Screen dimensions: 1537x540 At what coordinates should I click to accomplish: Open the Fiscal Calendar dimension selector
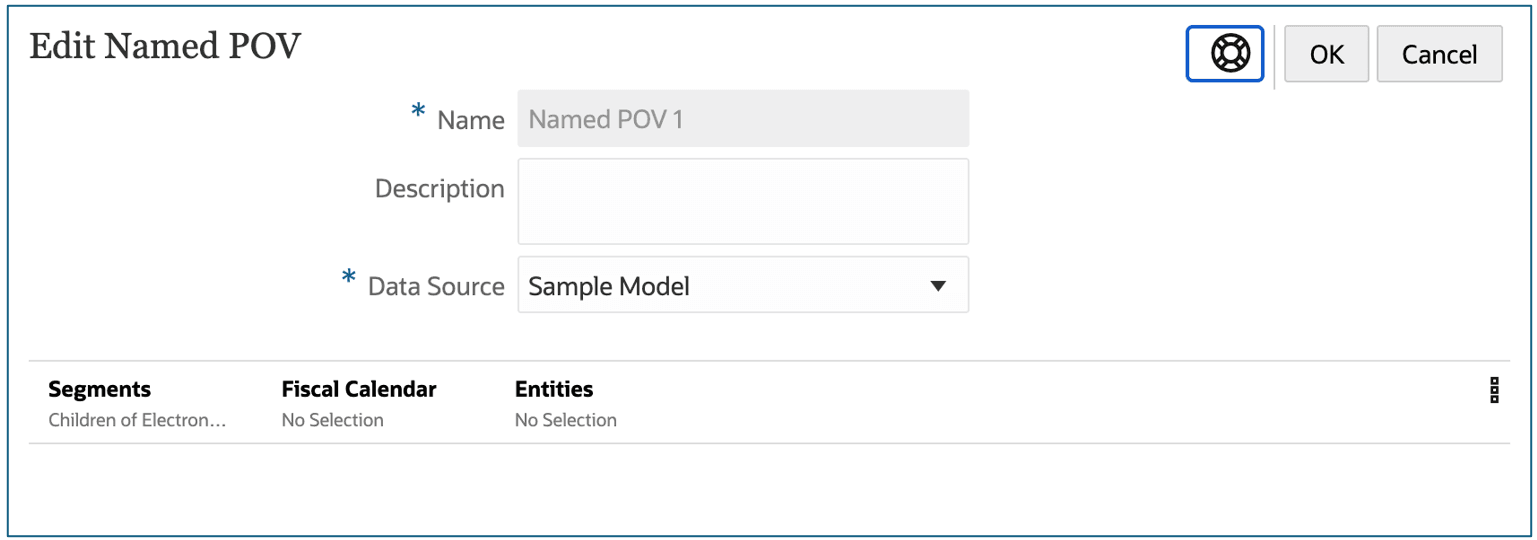pyautogui.click(x=359, y=389)
